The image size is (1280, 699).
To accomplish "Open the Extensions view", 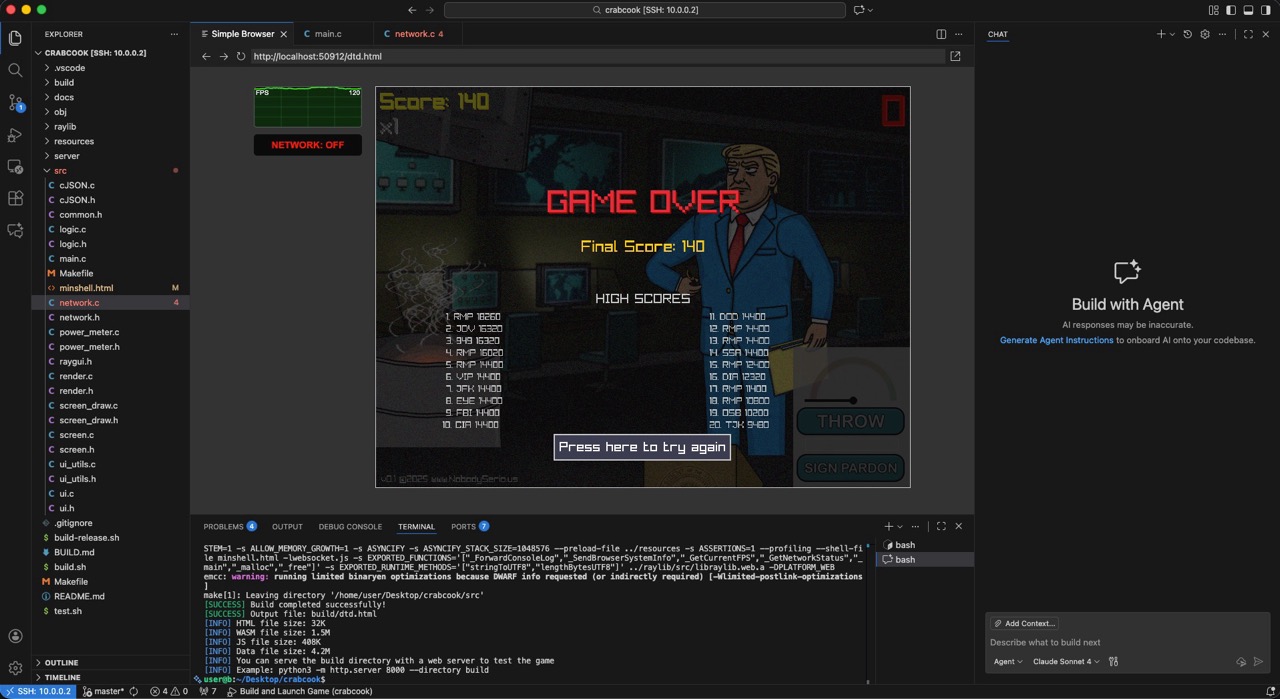I will coord(15,198).
